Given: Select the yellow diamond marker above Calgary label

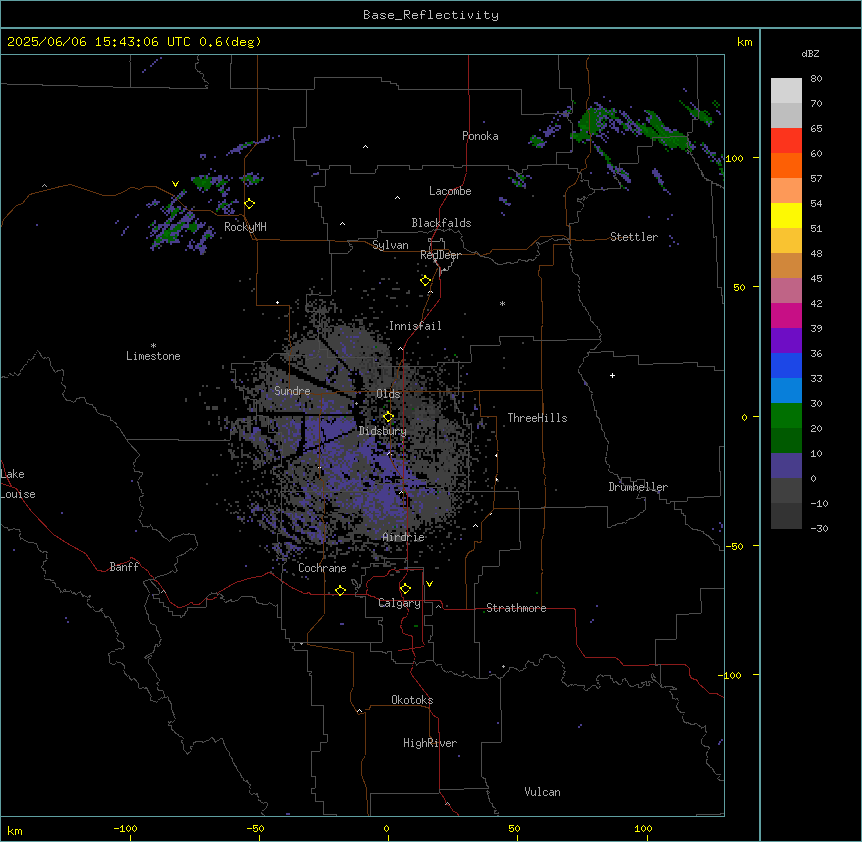Looking at the screenshot, I should pos(405,589).
